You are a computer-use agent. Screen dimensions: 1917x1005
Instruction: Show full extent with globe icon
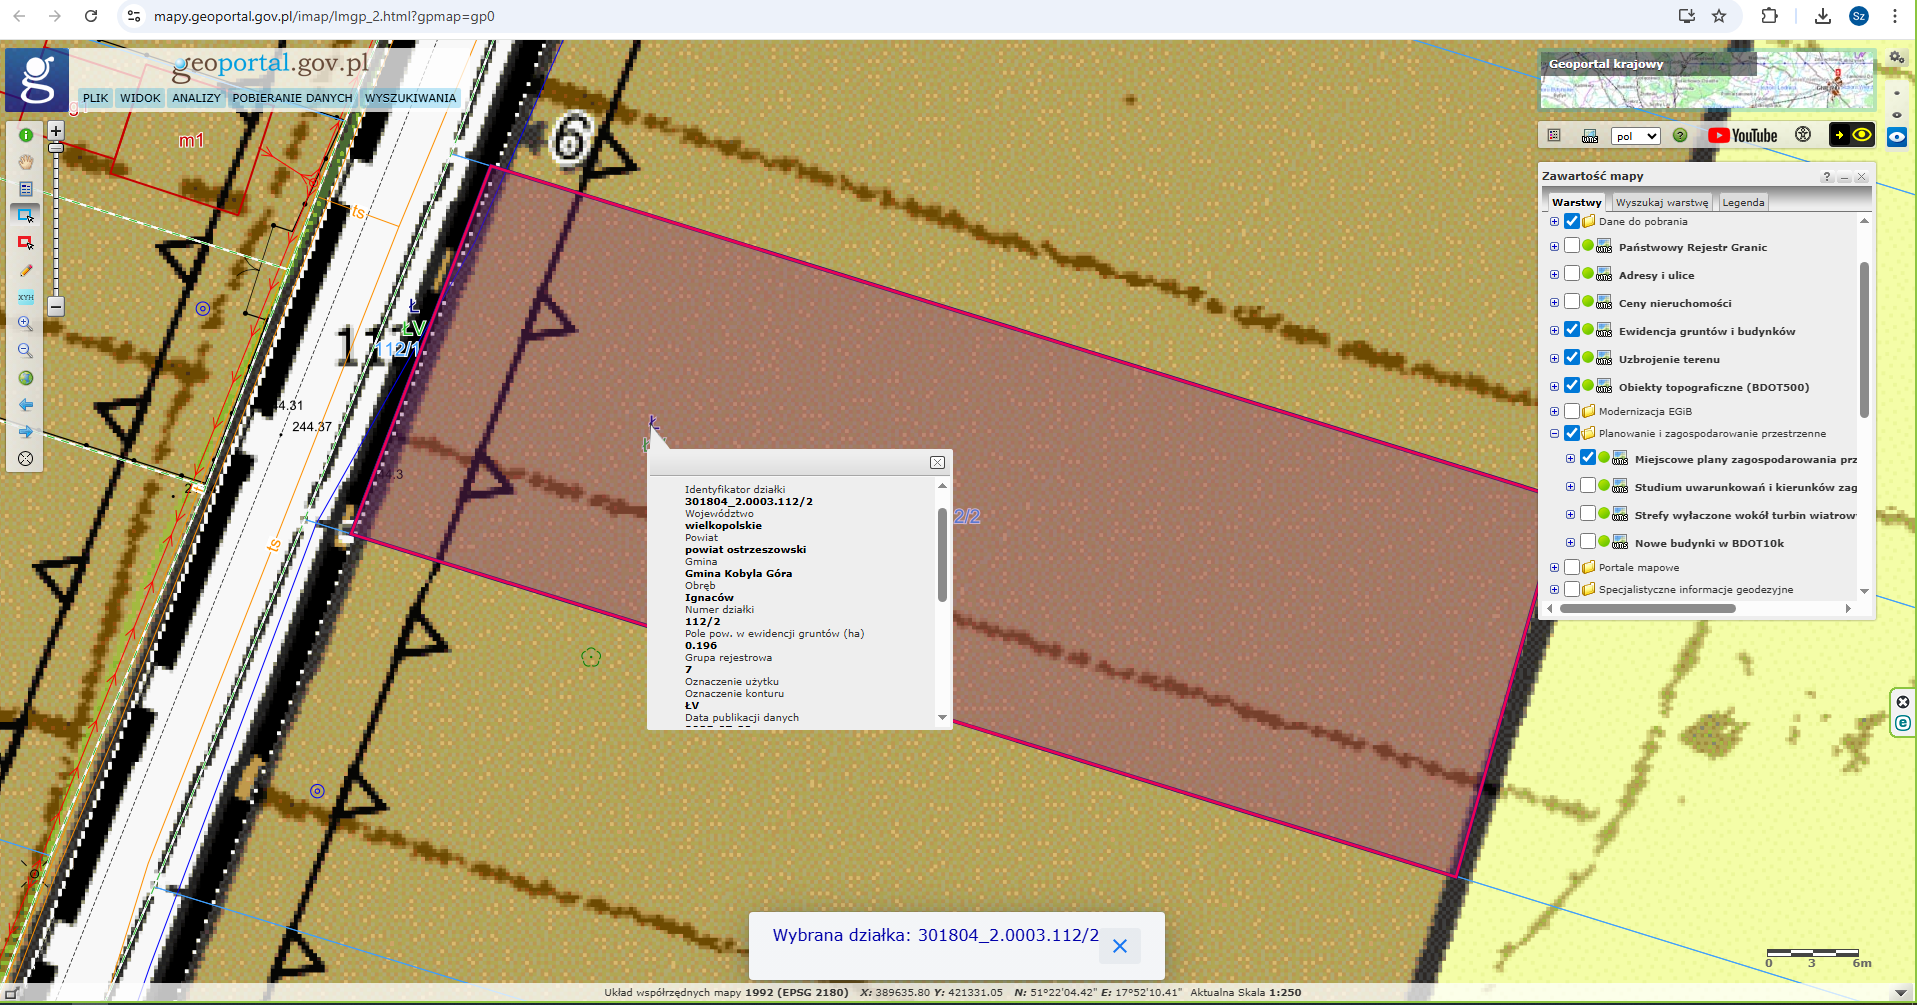26,378
